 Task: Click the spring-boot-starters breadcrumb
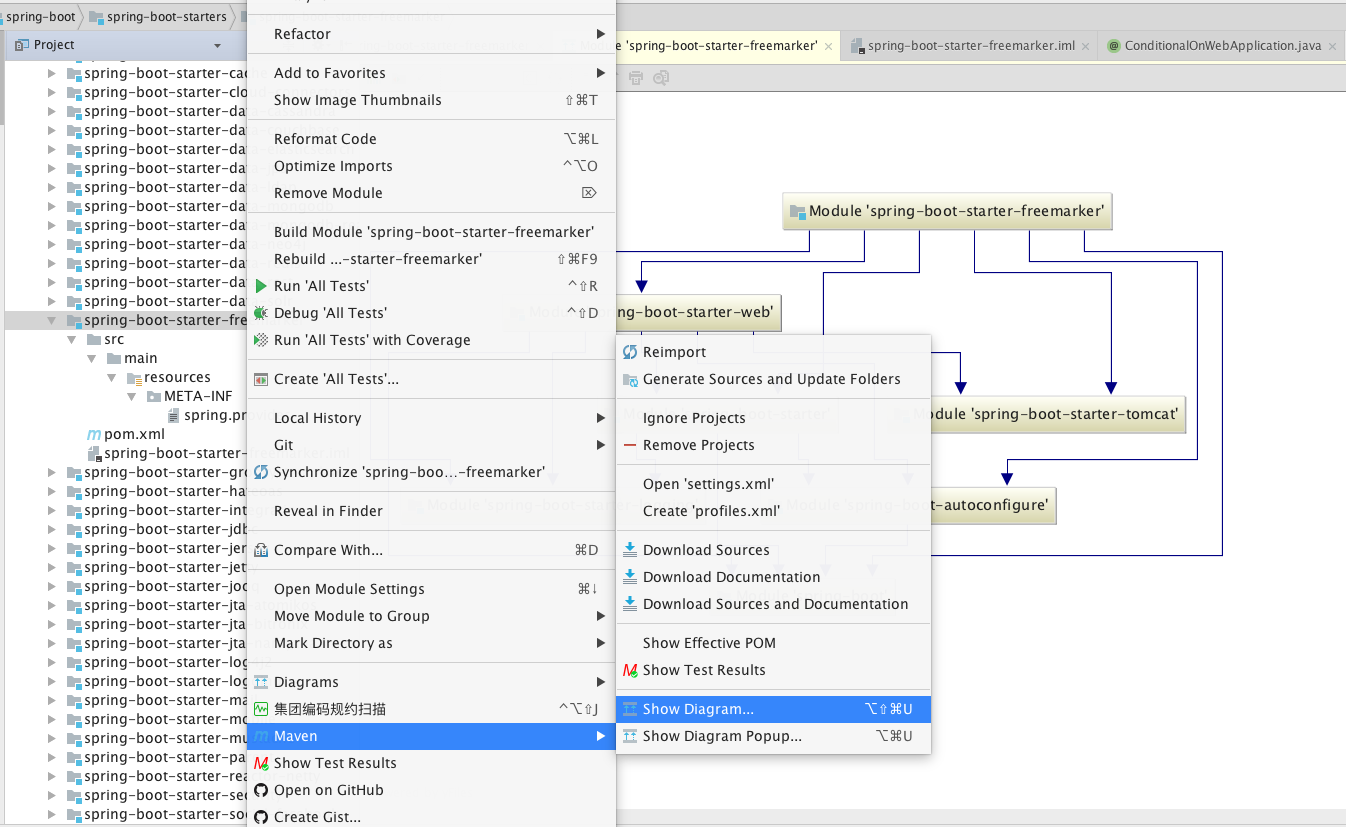[x=157, y=17]
